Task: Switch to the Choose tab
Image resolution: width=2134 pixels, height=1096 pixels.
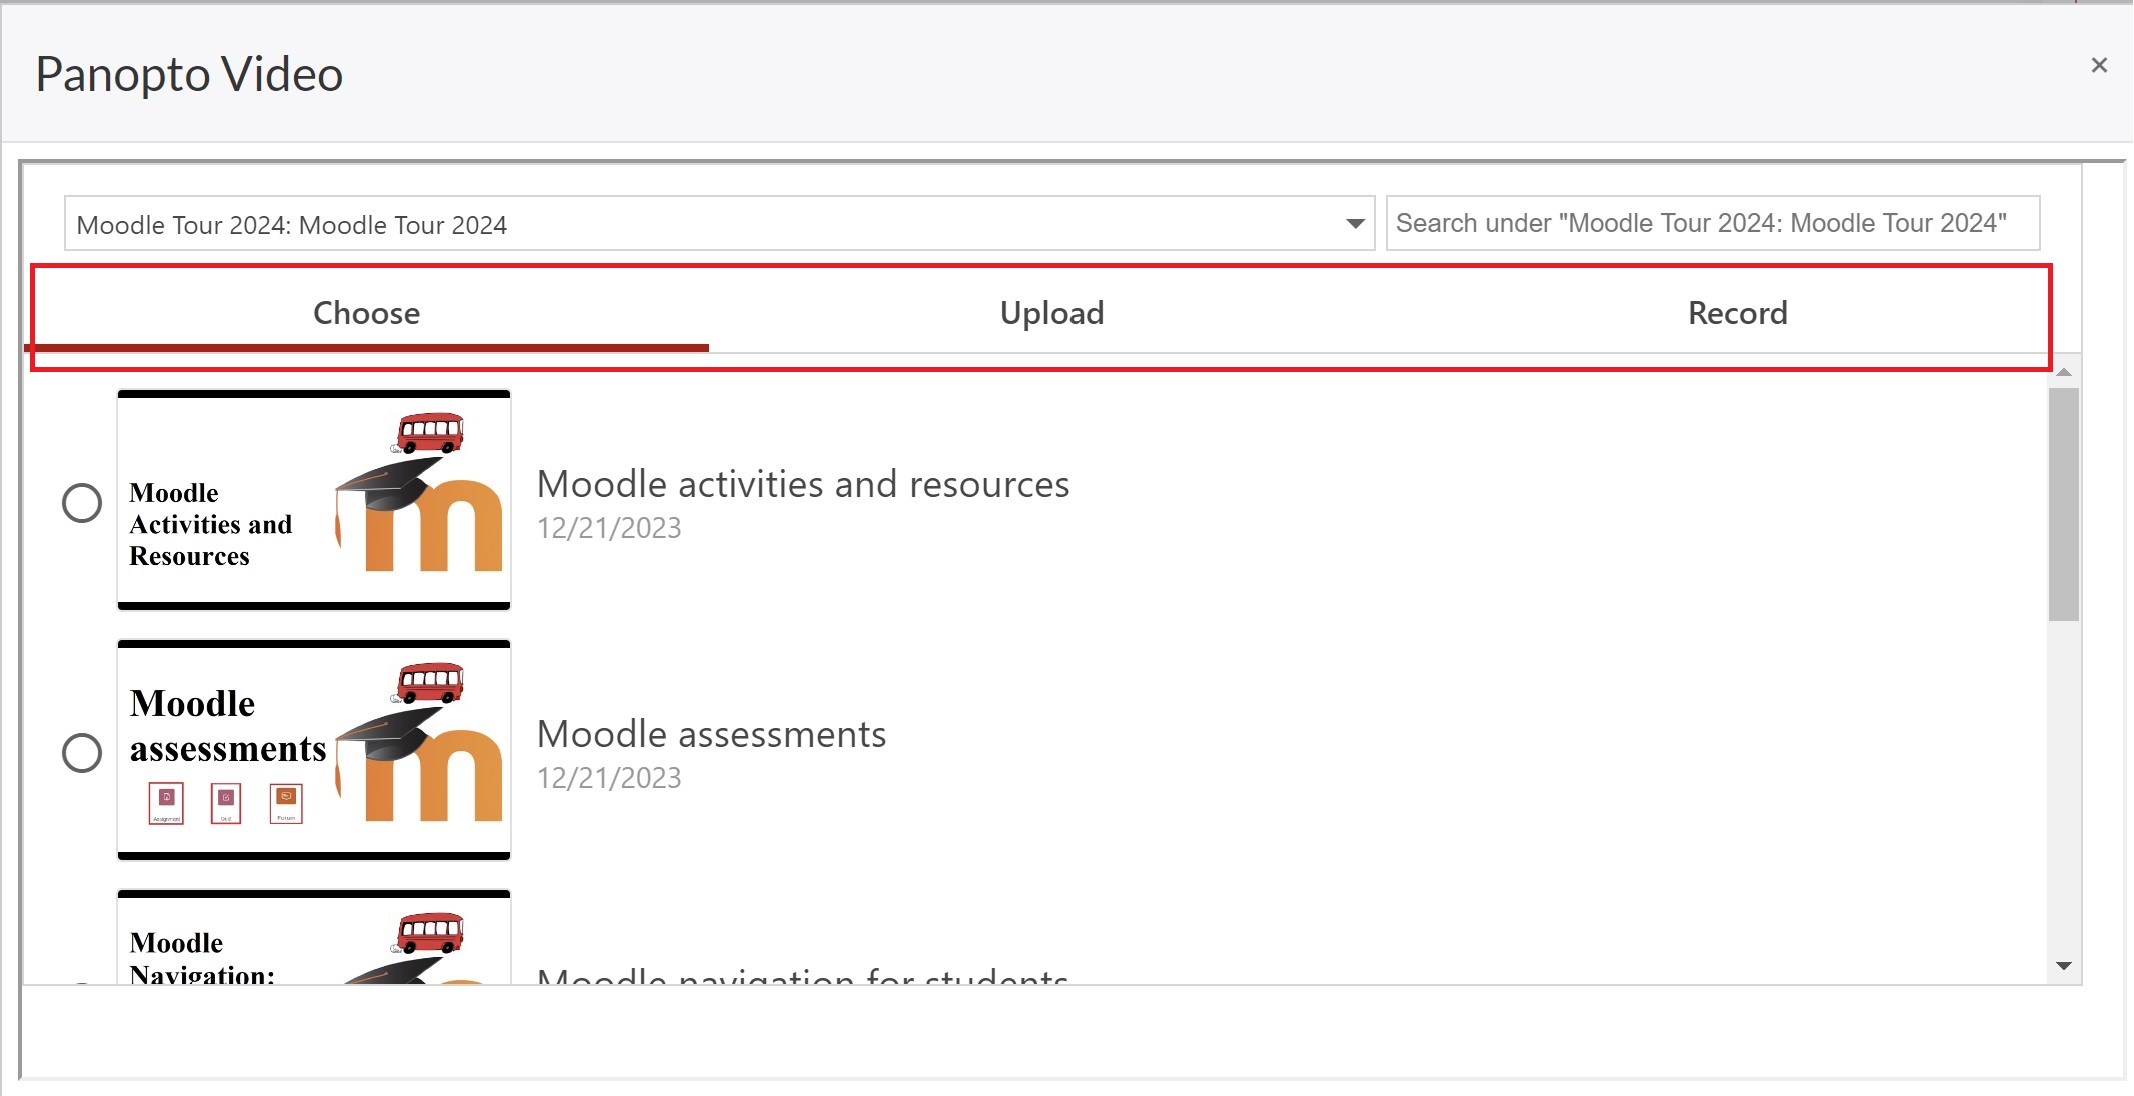Action: 367,313
